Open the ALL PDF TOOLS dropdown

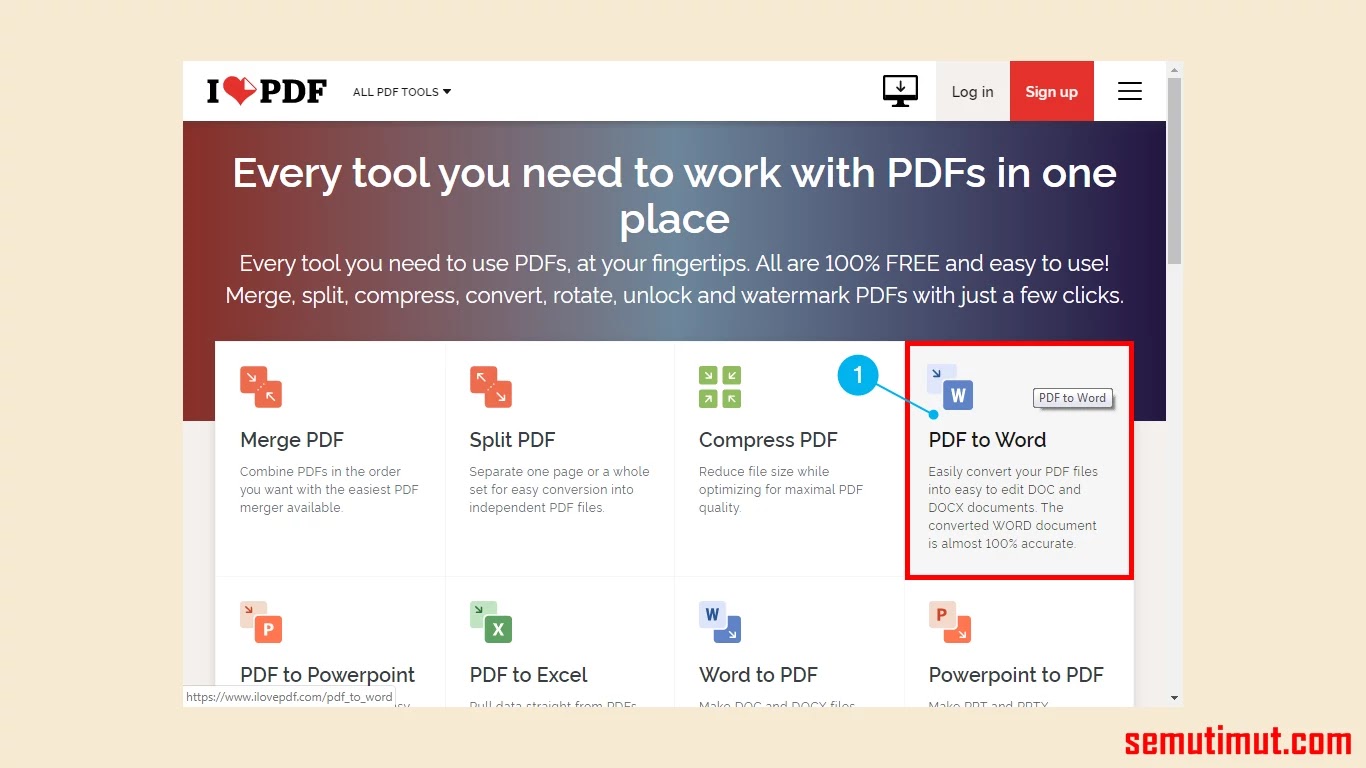click(x=402, y=92)
